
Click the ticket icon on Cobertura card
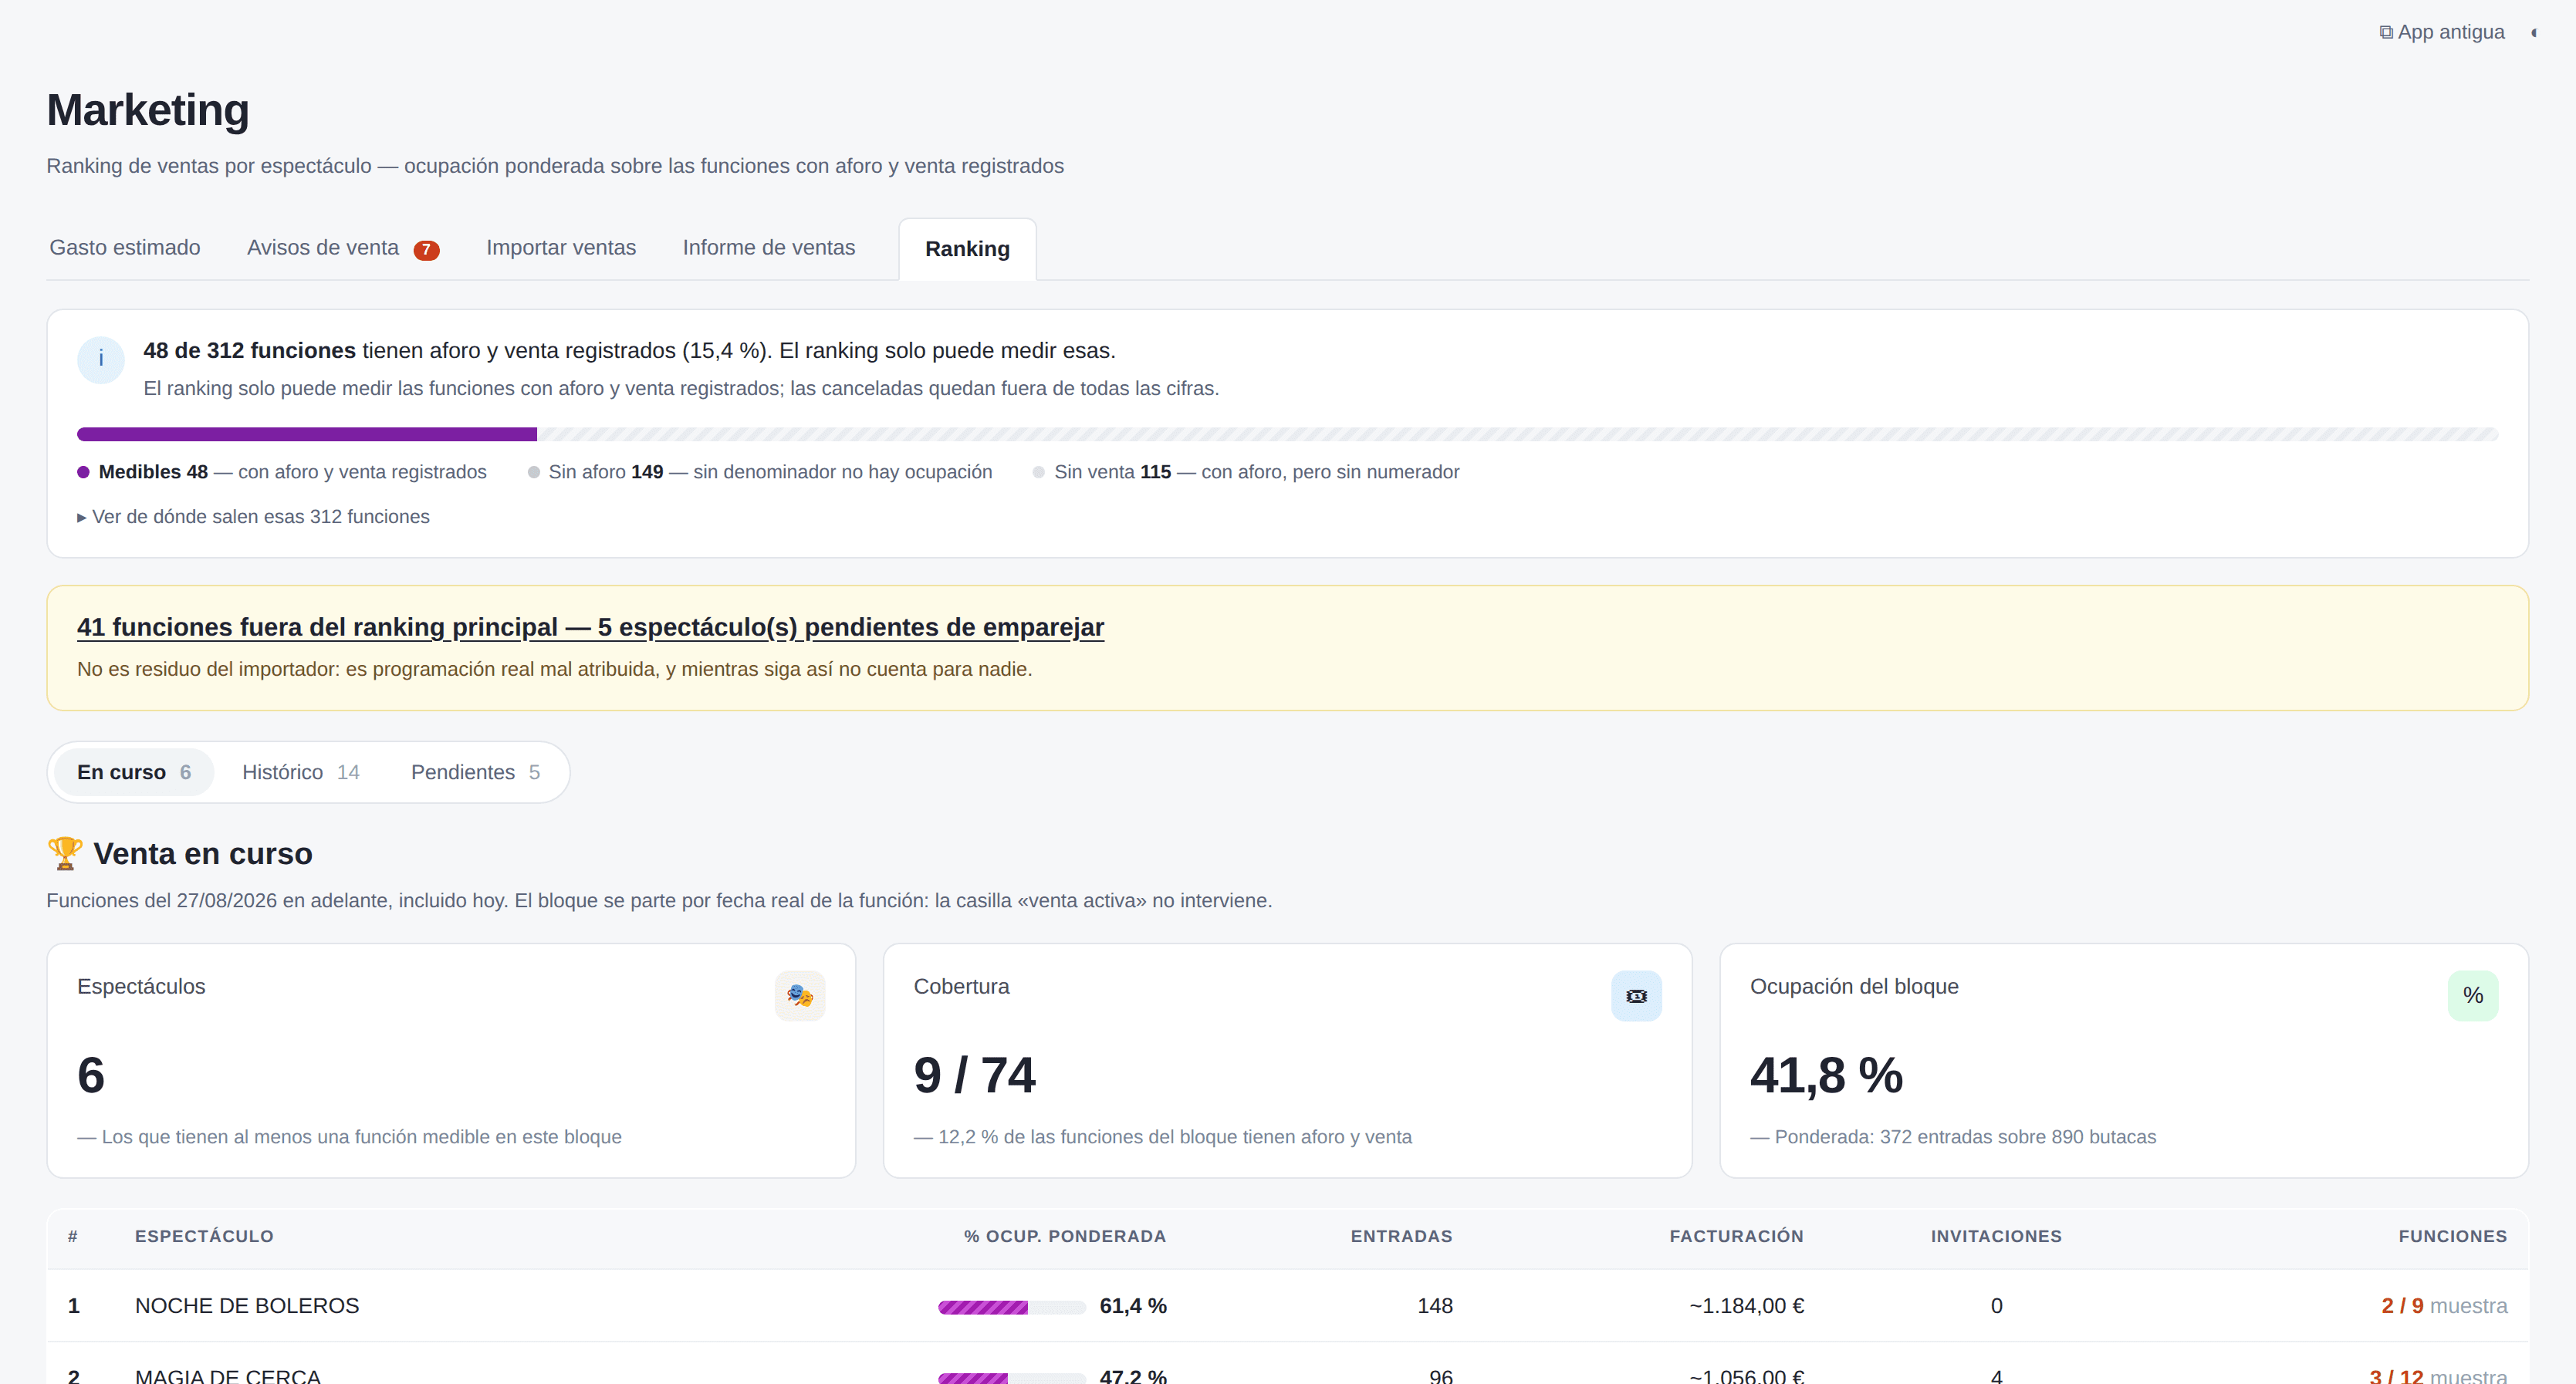tap(1636, 996)
